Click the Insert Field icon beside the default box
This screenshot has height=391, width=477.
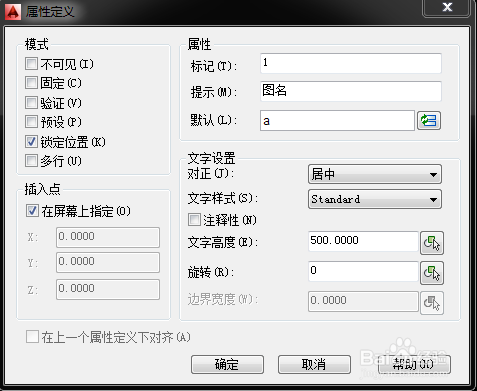pos(429,120)
